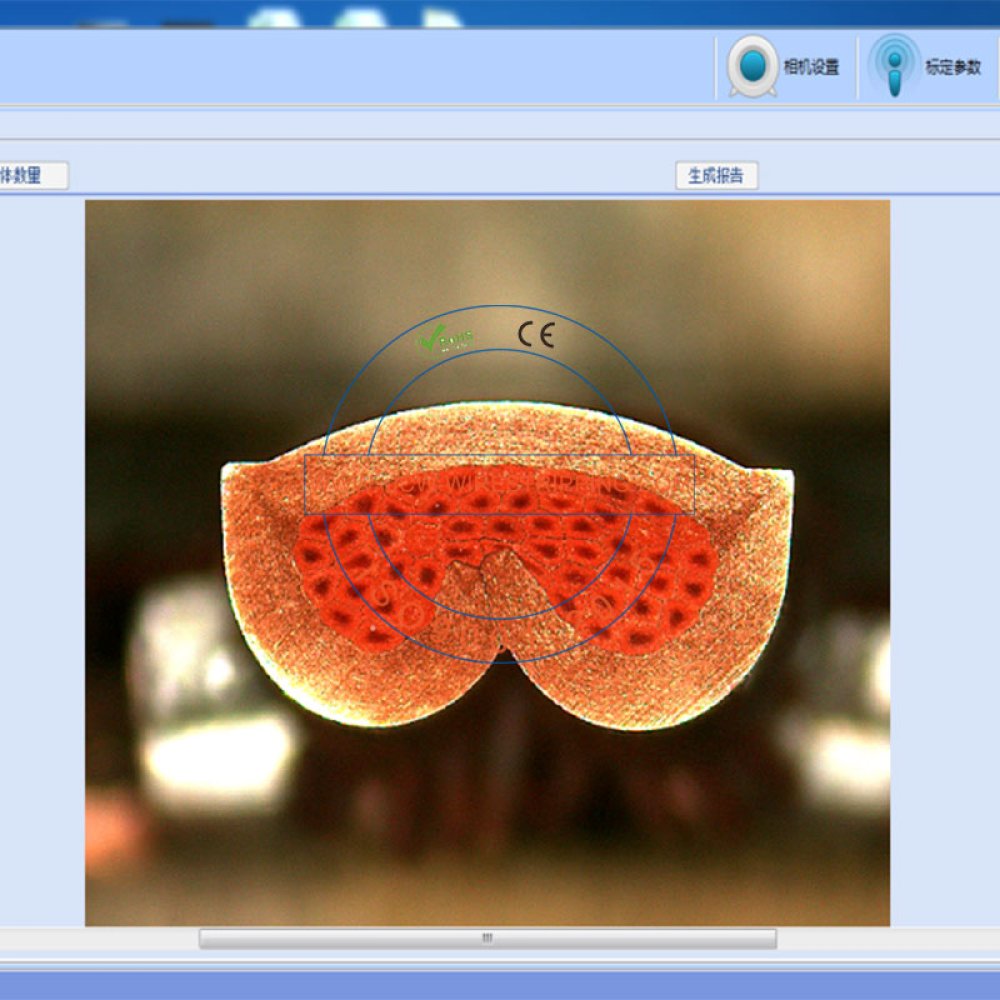Click the CE mark on the image
Screen dimensions: 1000x1000
point(535,335)
